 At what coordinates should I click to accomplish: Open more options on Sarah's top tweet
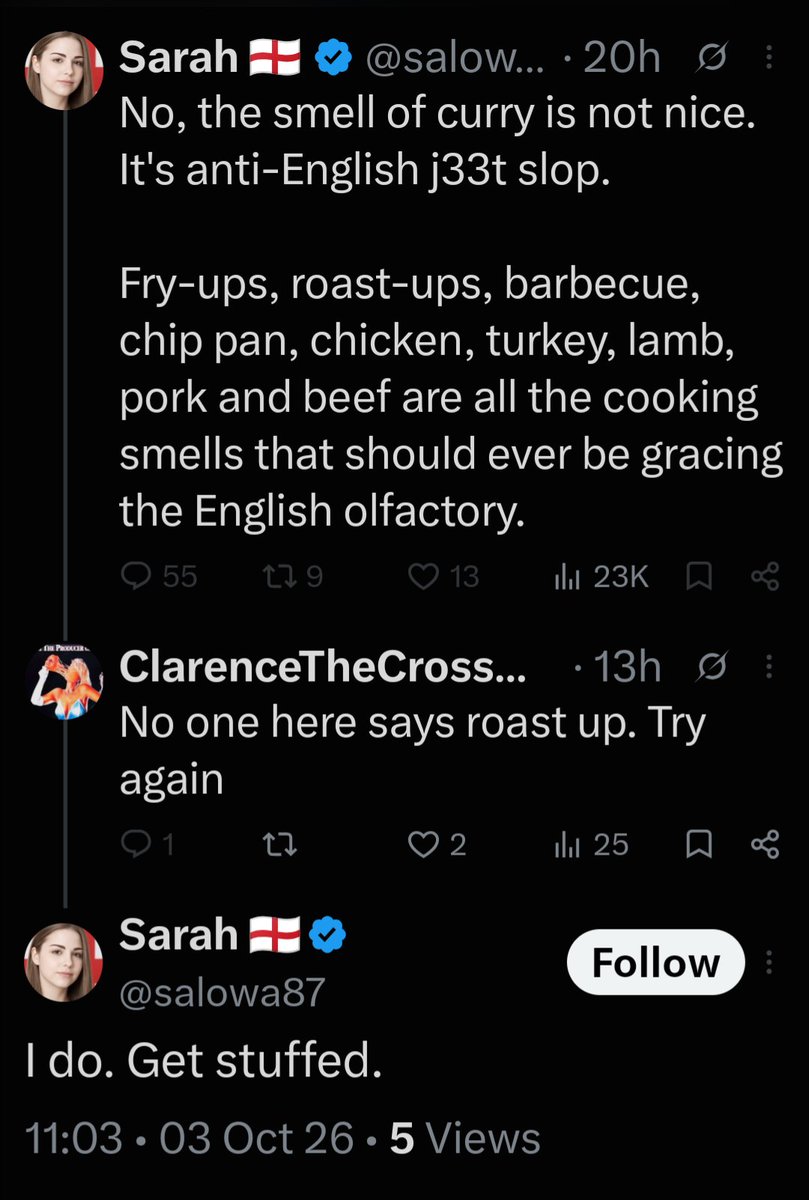pos(769,59)
